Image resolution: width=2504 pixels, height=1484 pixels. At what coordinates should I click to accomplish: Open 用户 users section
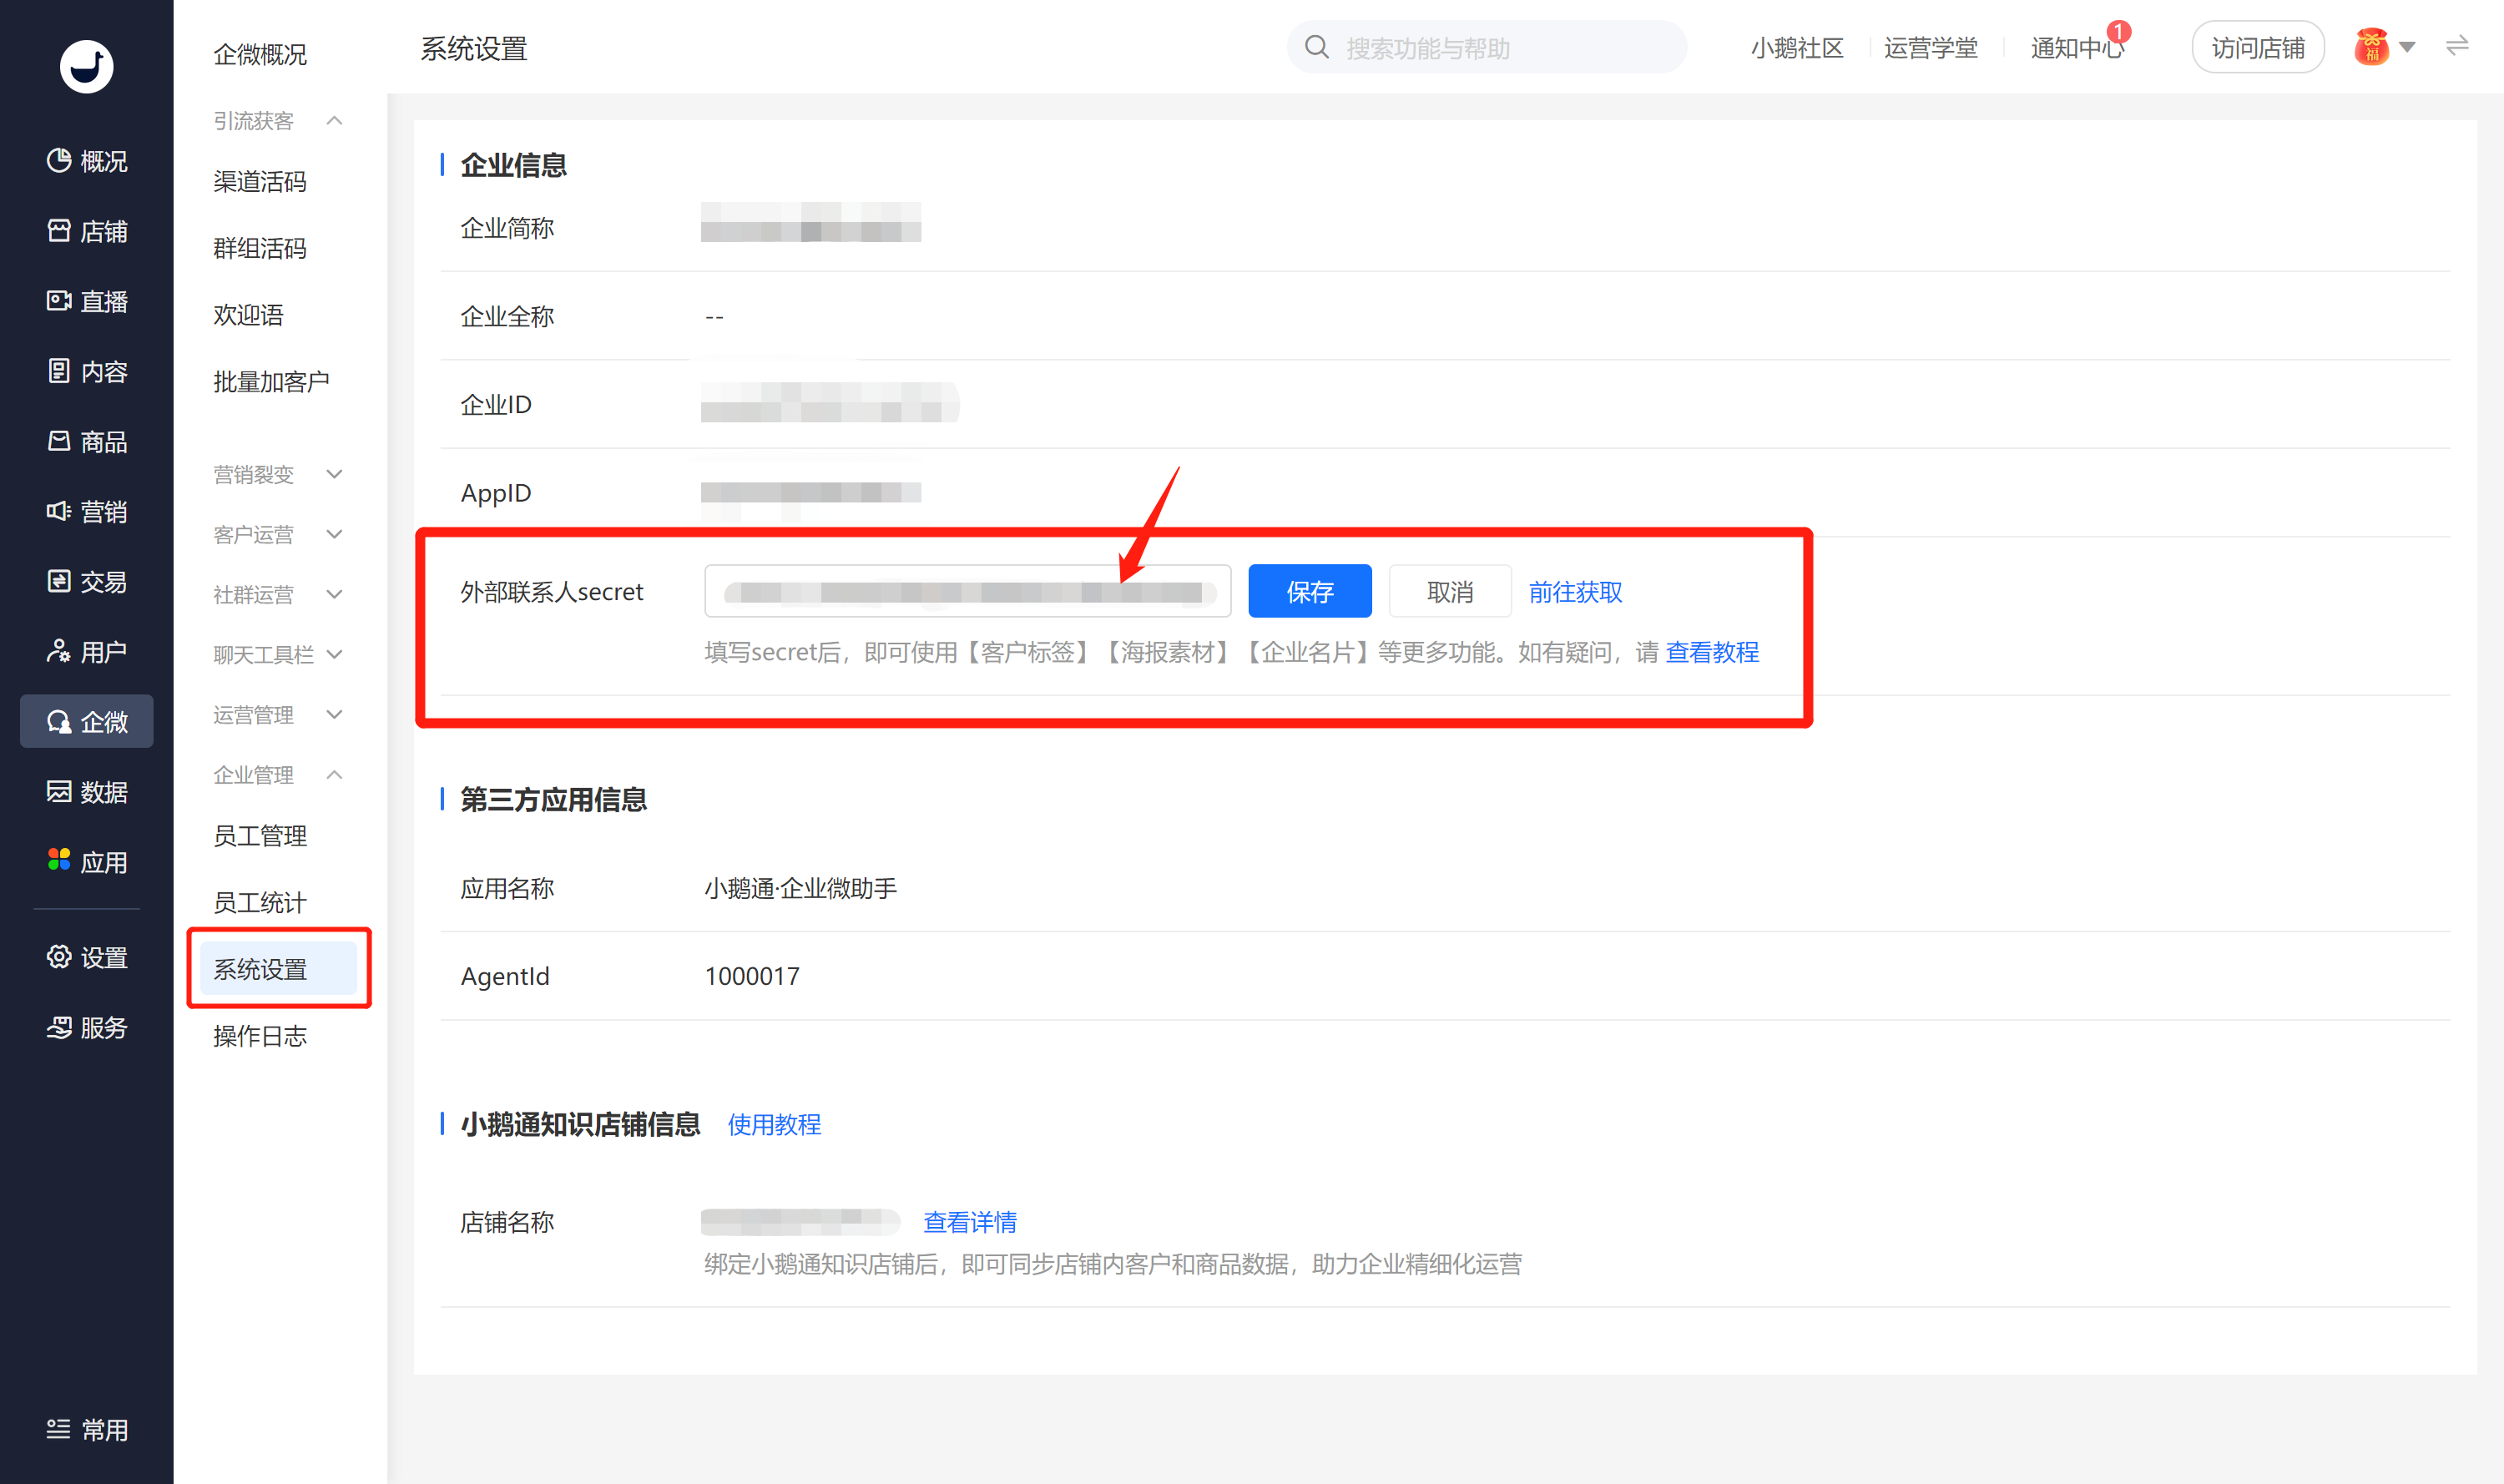(x=87, y=651)
